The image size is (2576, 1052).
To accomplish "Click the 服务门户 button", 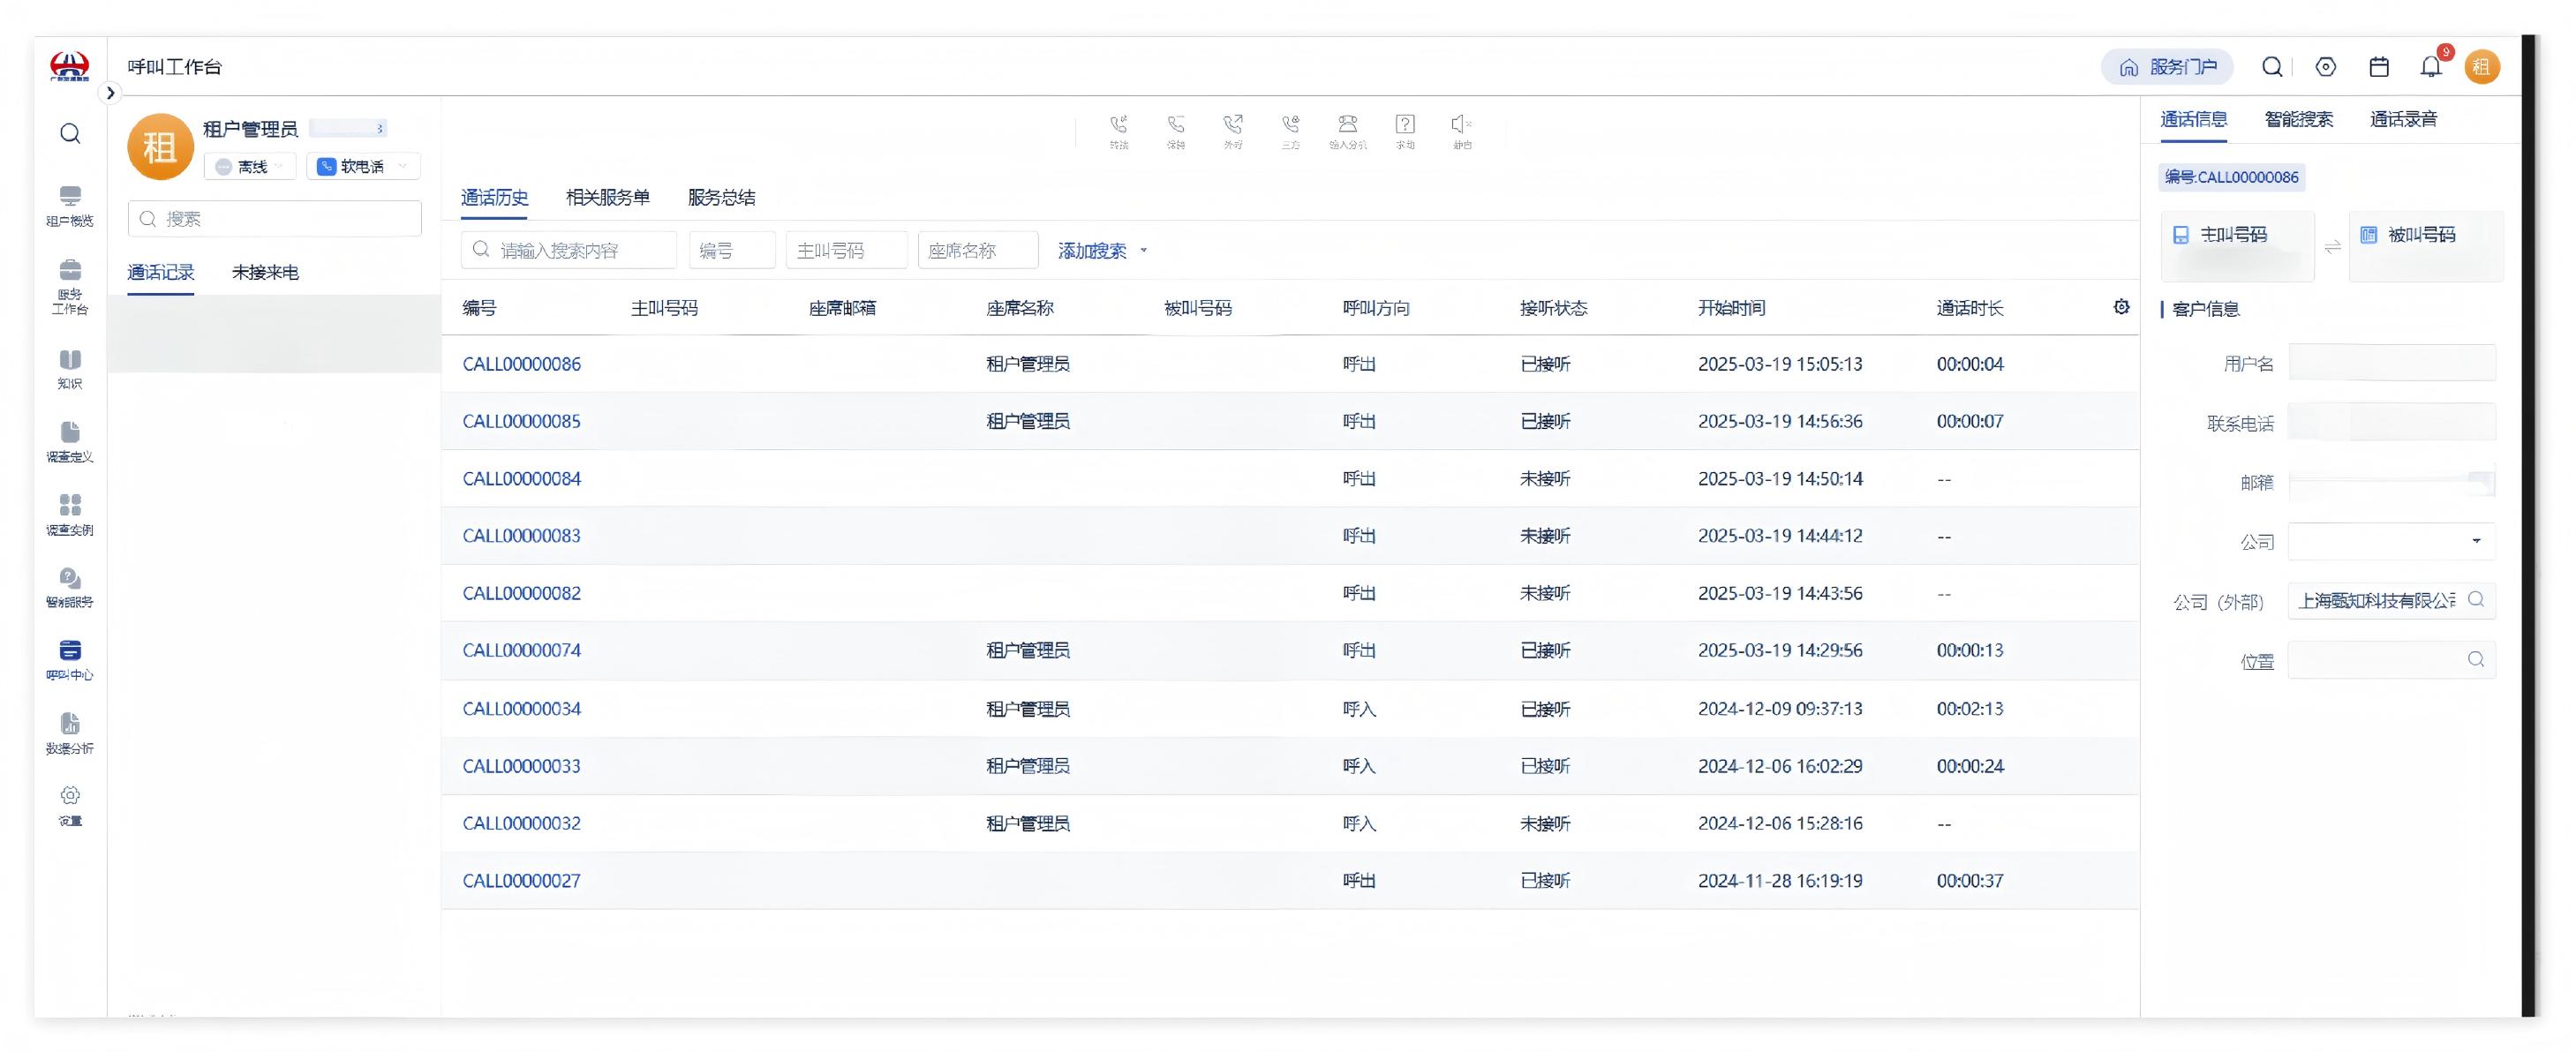I will 2167,67.
